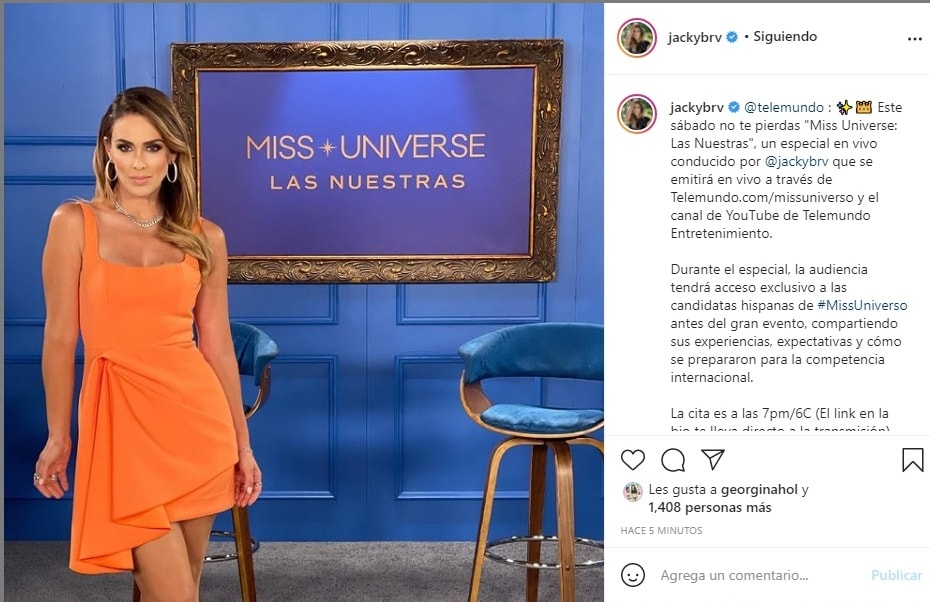
Task: Click the jackybrv avatar beside the caption
Action: tap(637, 113)
